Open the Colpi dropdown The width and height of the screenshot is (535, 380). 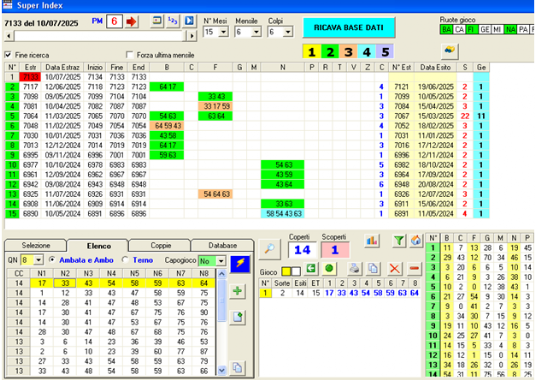tap(288, 32)
